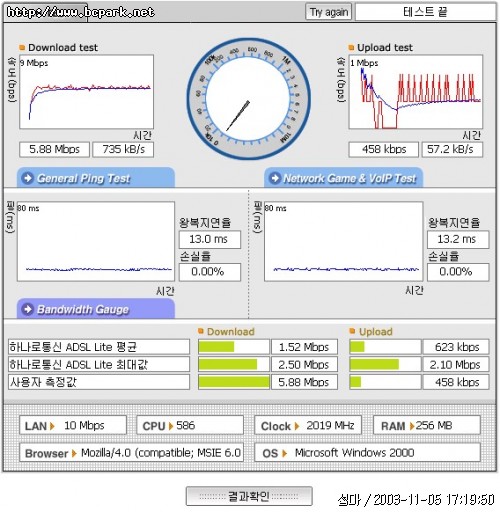Click the RAM 256 MB info box
Viewport: 500px width, 512px height.
coord(427,425)
